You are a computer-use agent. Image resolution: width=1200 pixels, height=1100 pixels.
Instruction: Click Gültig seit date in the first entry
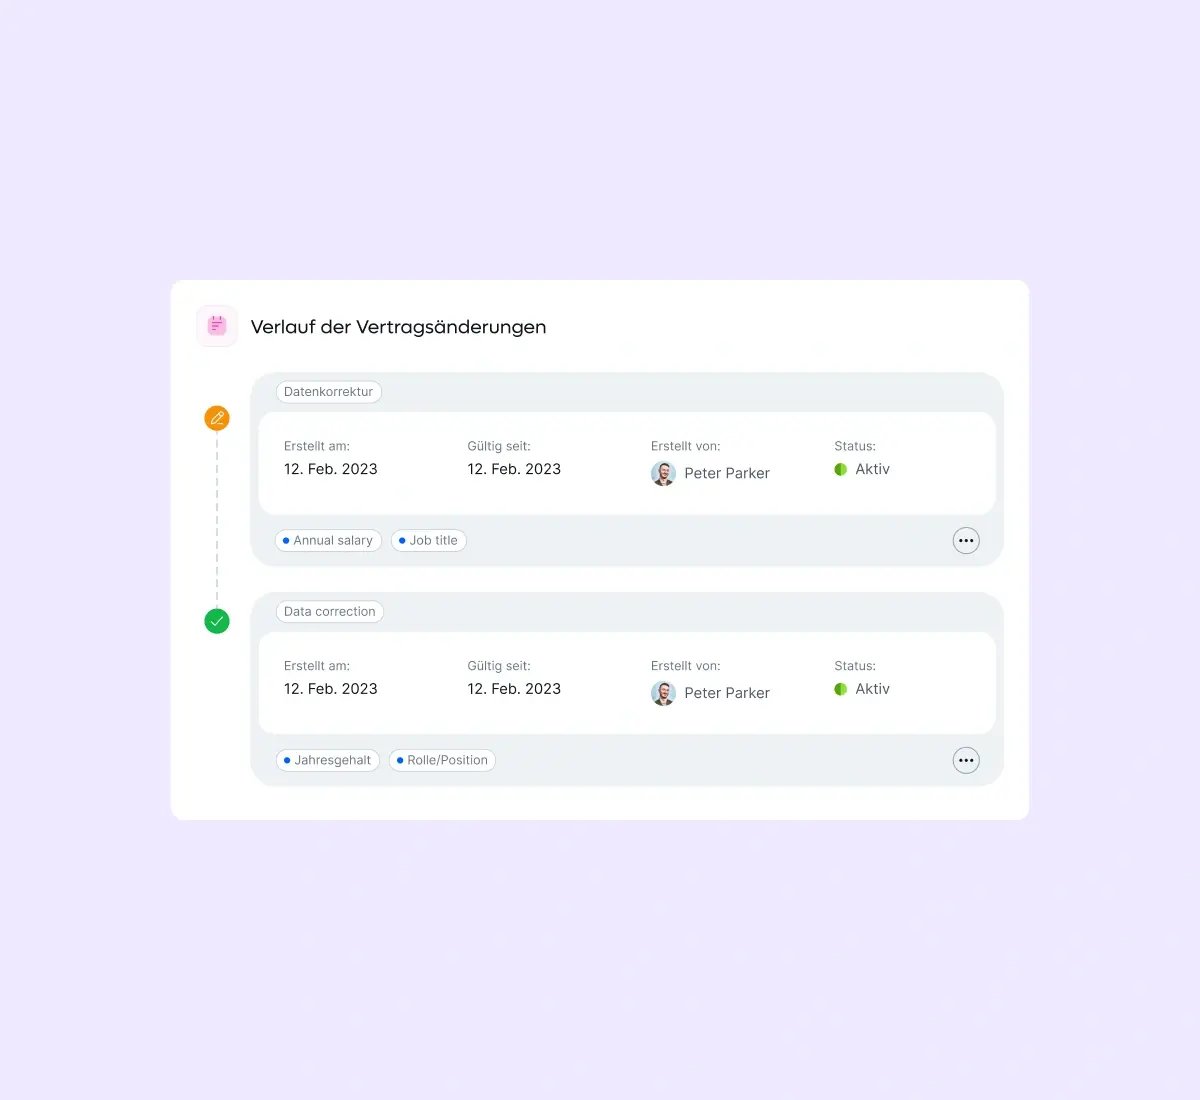tap(514, 469)
